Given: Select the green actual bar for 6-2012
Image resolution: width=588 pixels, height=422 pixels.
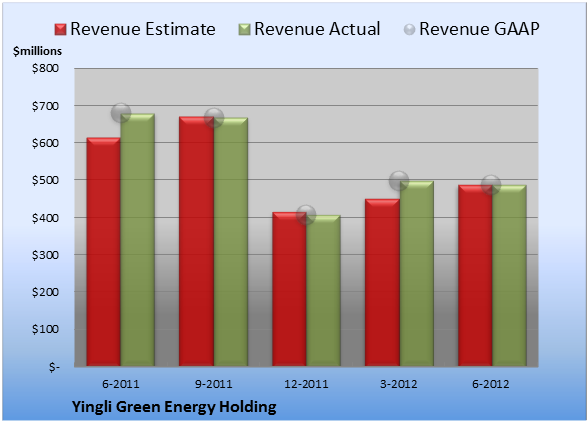Looking at the screenshot, I should click(x=509, y=276).
